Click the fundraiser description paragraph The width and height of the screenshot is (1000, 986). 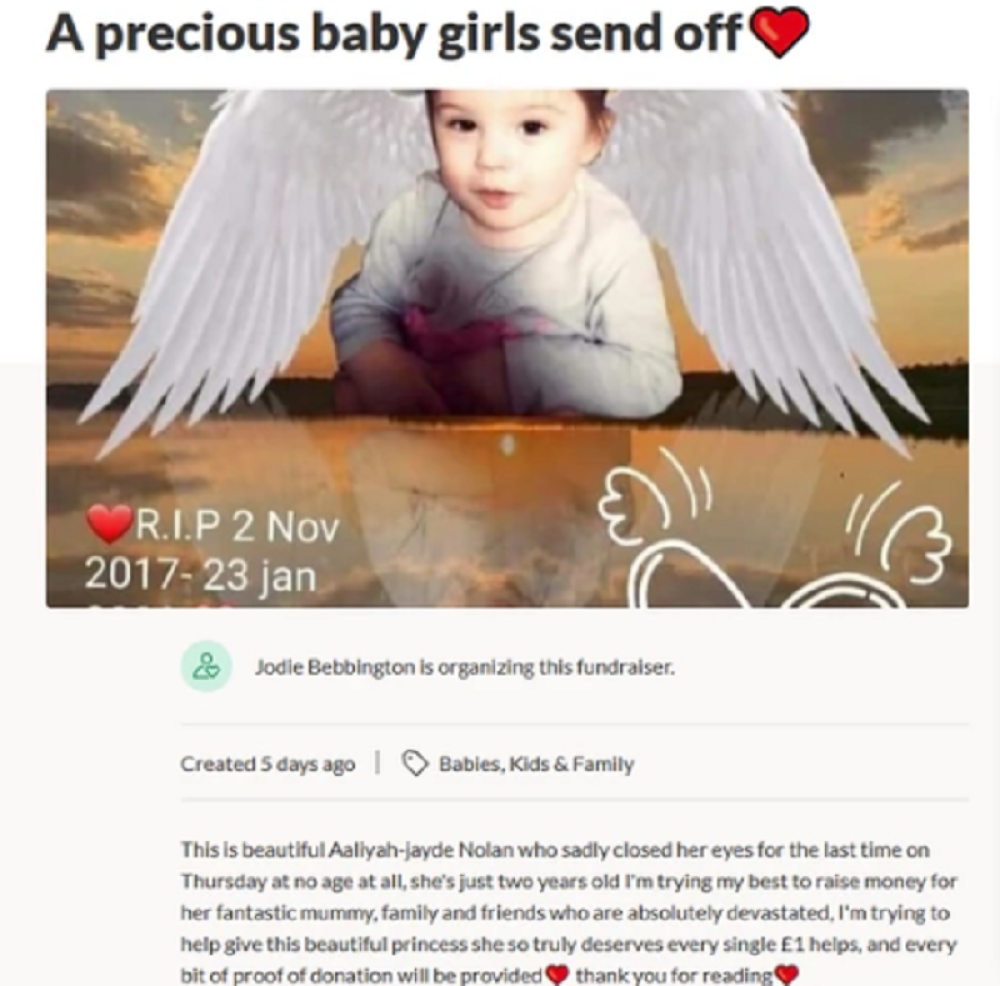(569, 912)
